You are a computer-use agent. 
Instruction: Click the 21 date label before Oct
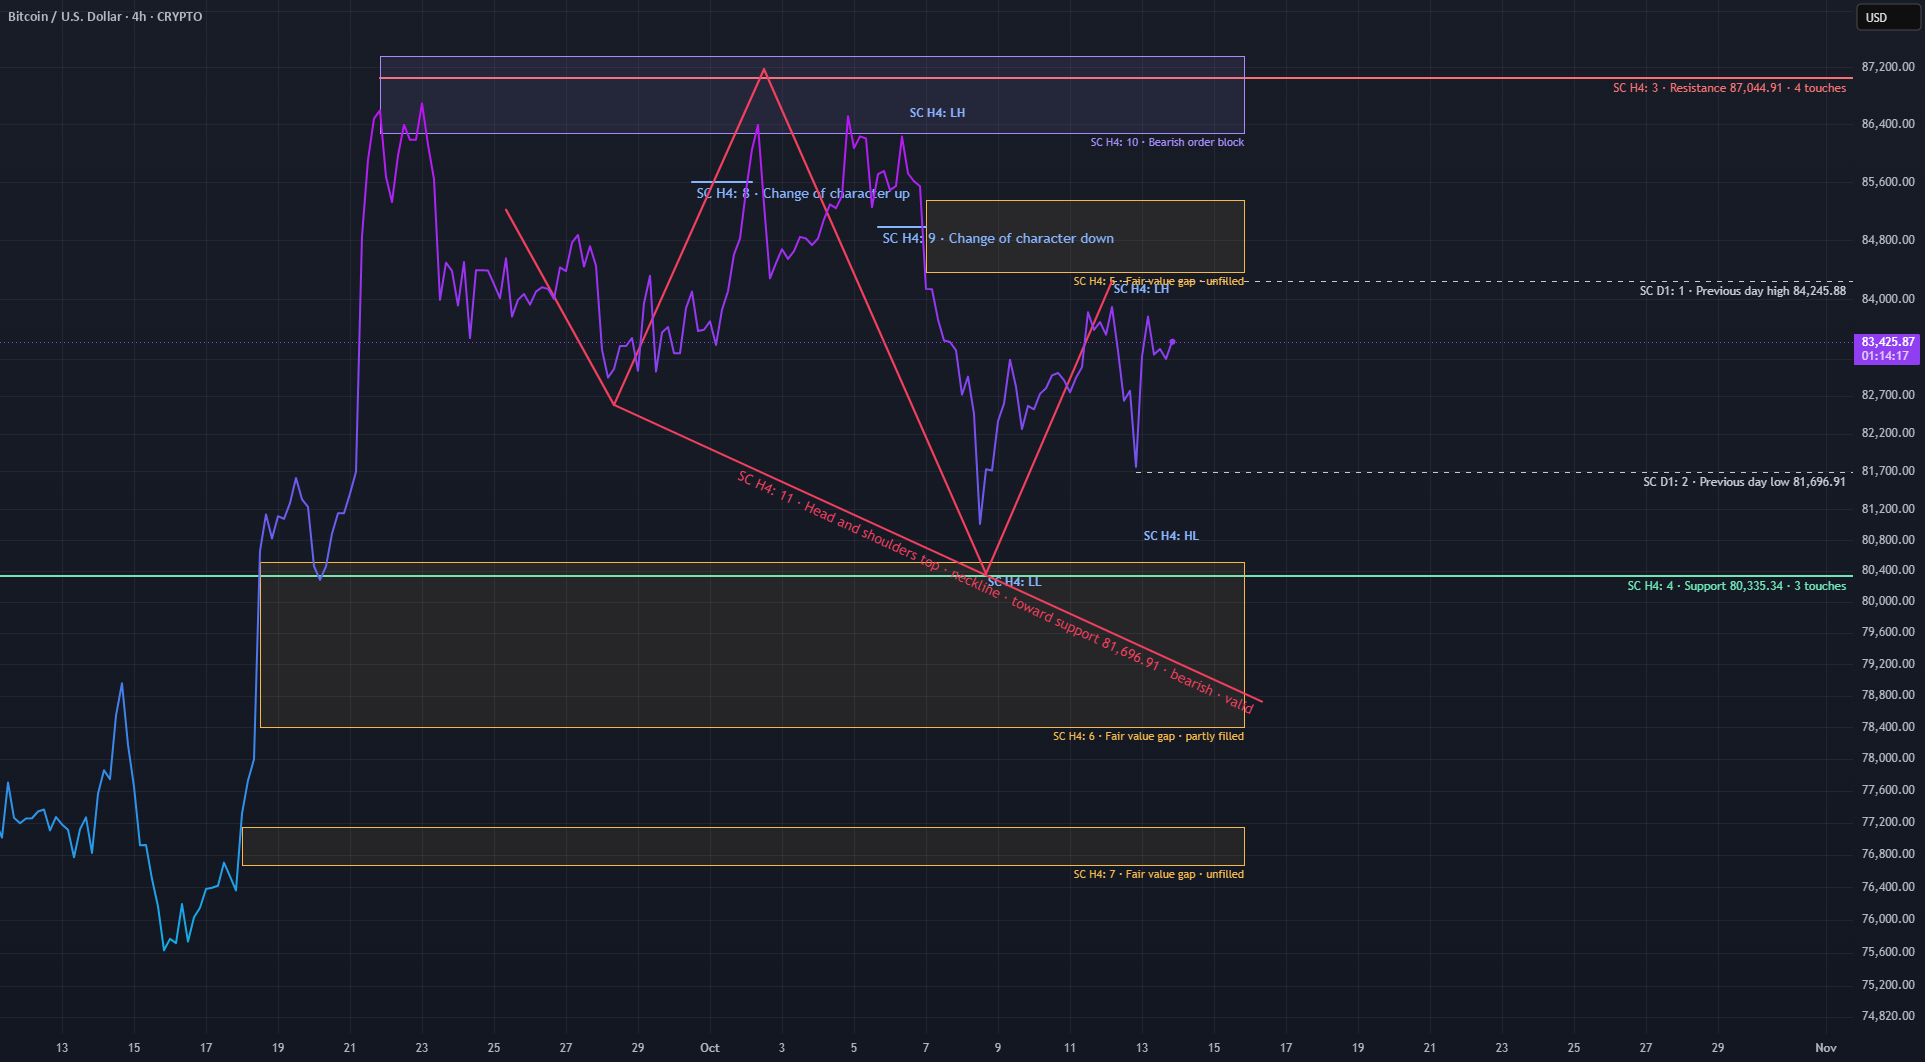(349, 1048)
